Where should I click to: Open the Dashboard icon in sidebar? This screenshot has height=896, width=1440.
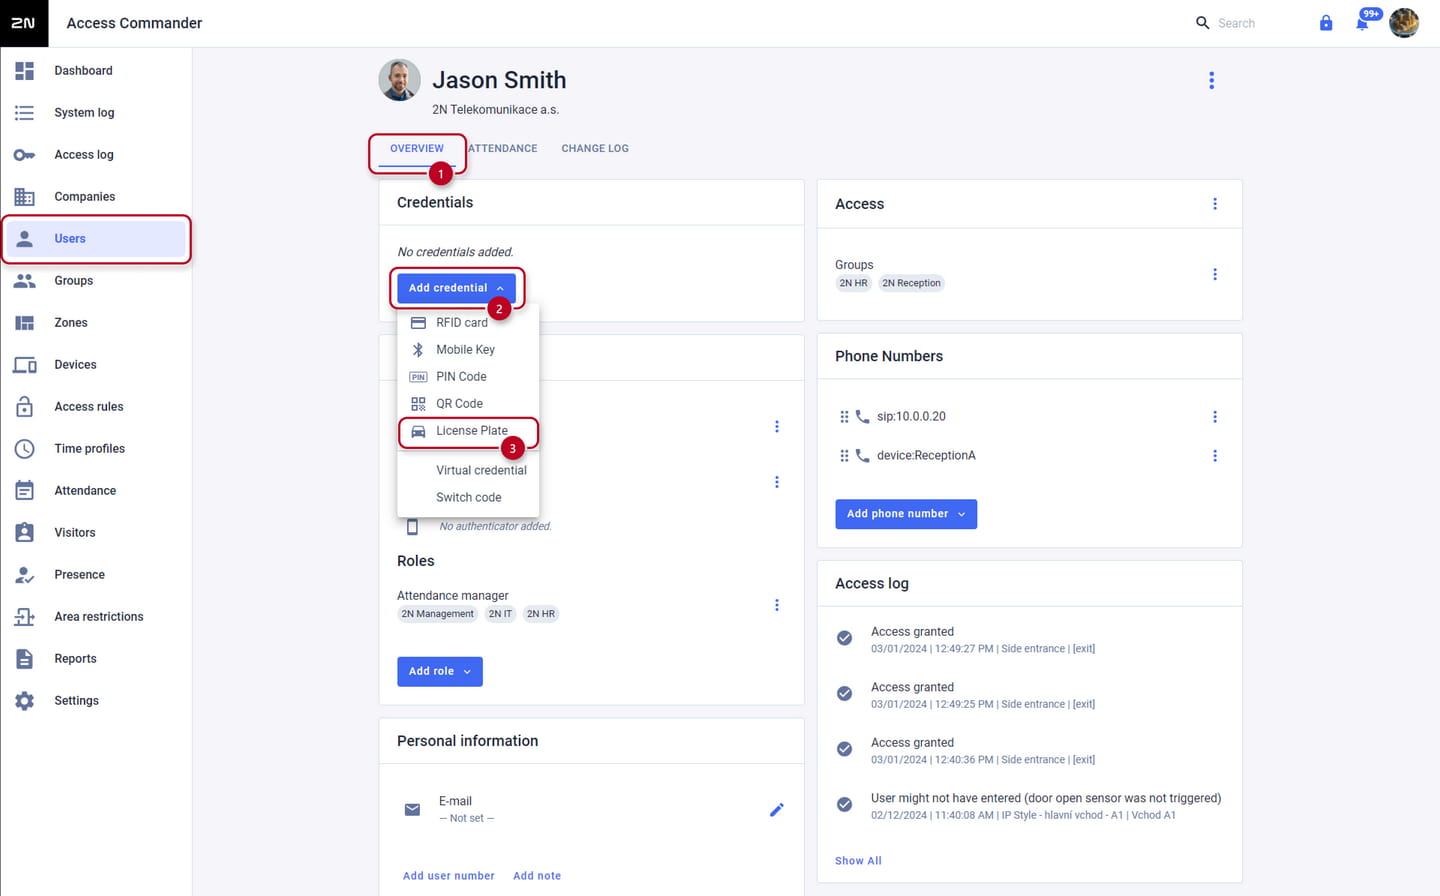point(24,71)
